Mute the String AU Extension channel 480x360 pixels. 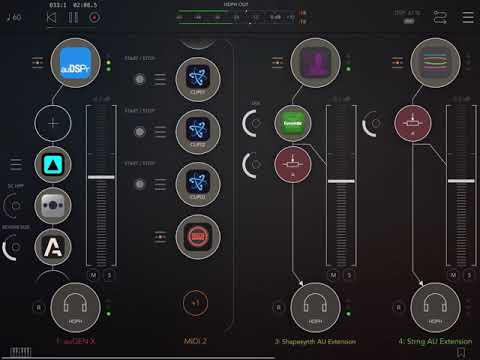[453, 275]
